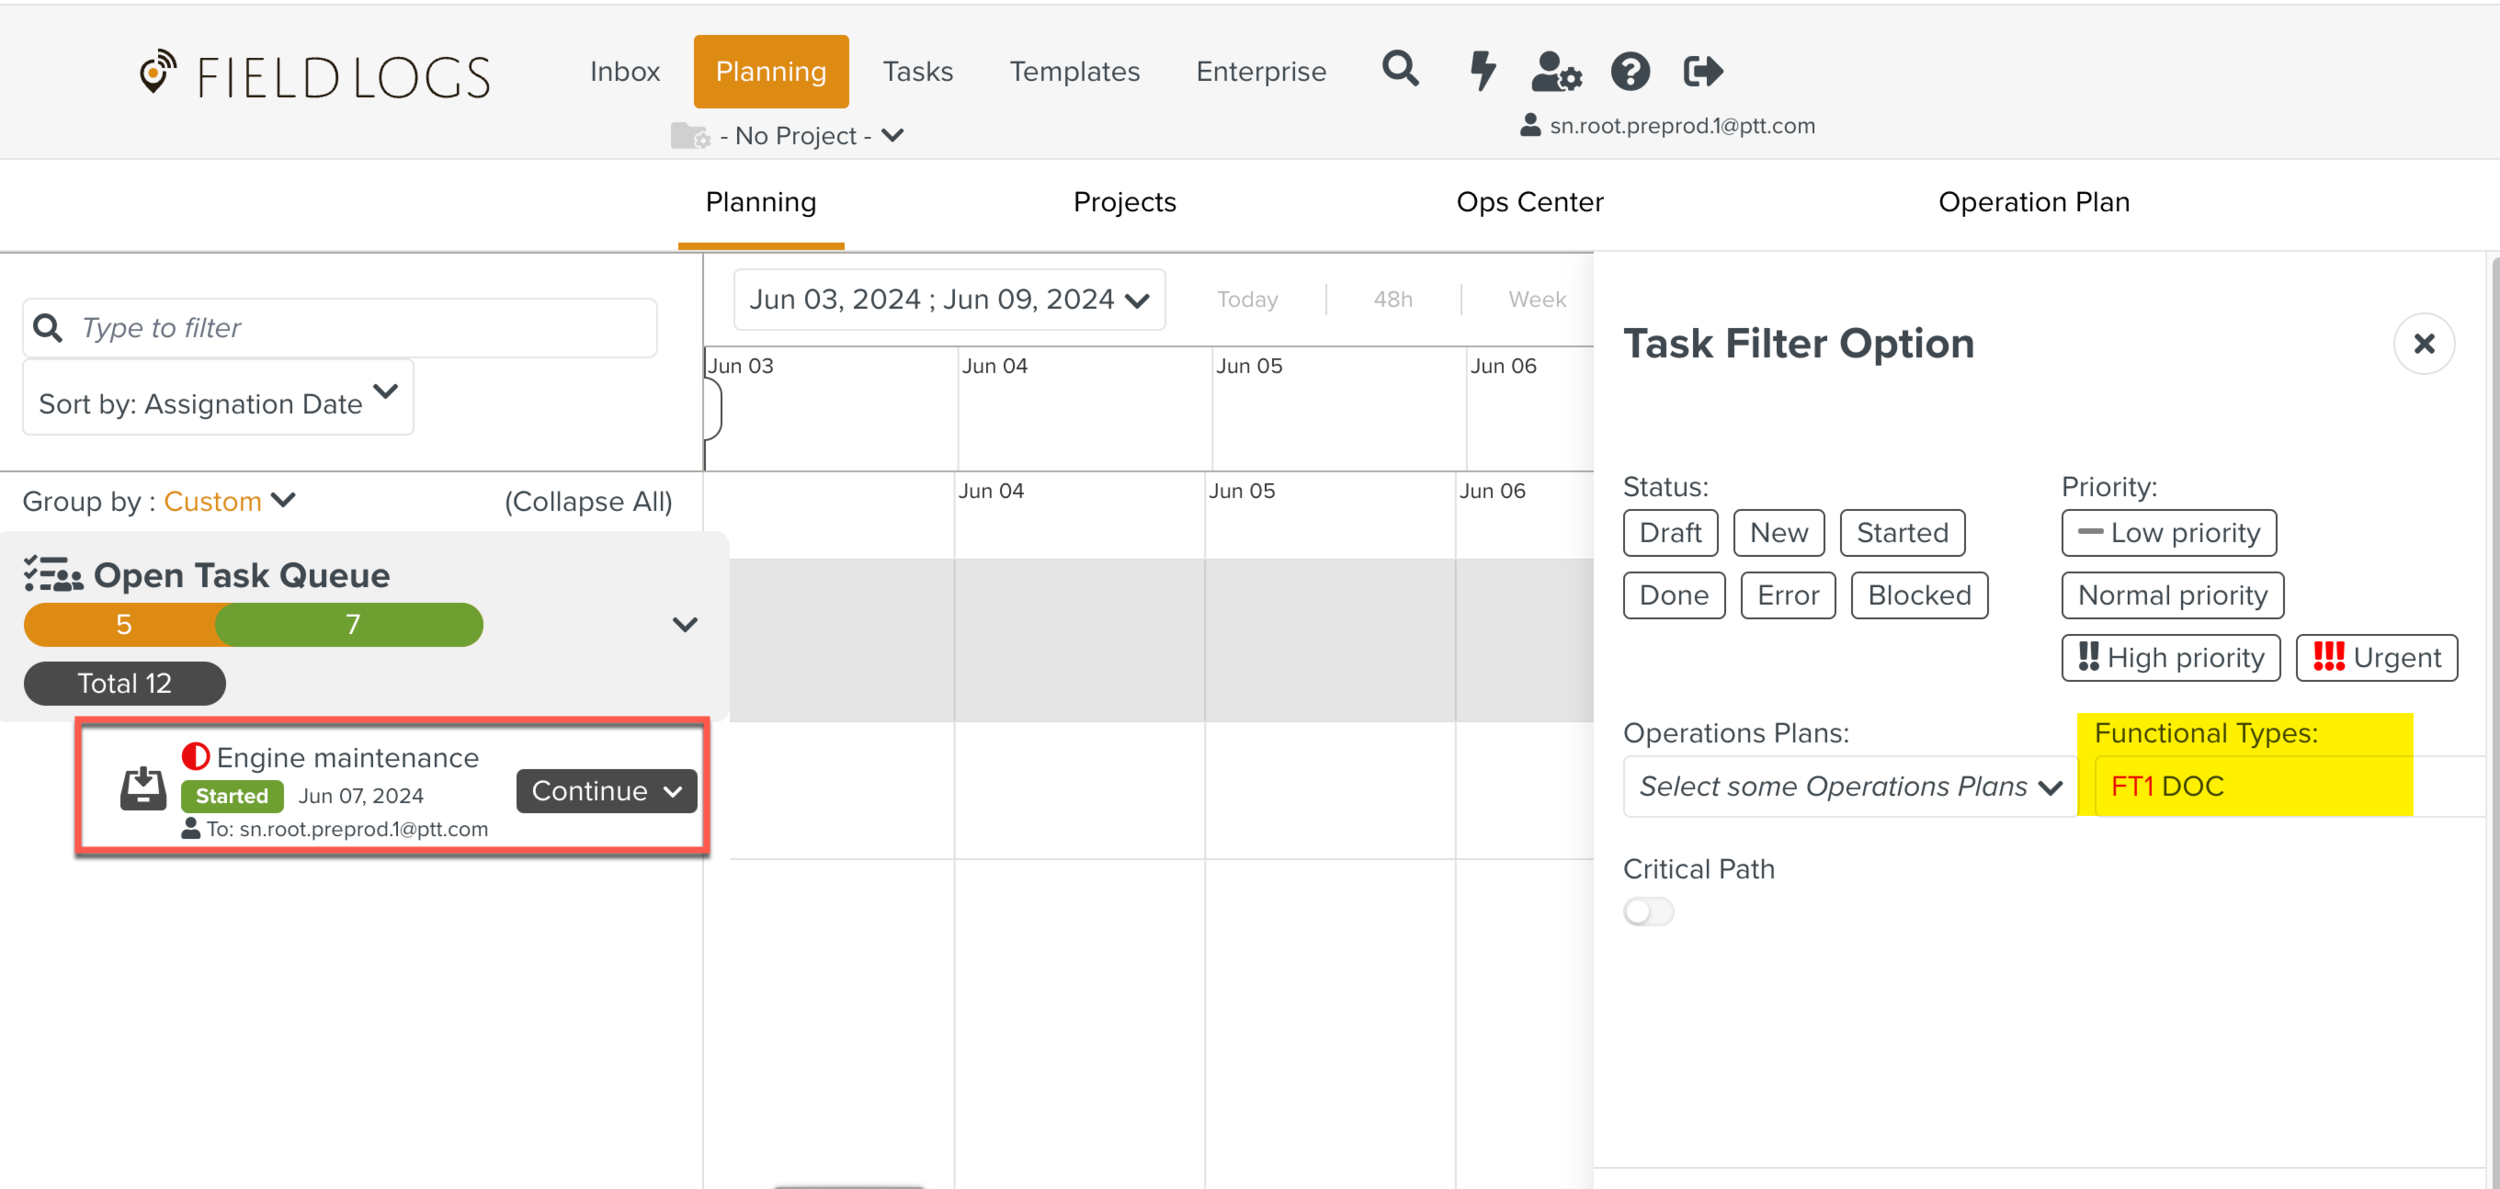Image resolution: width=2500 pixels, height=1189 pixels.
Task: Open the Select some Operations Plans dropdown
Action: coord(1849,787)
